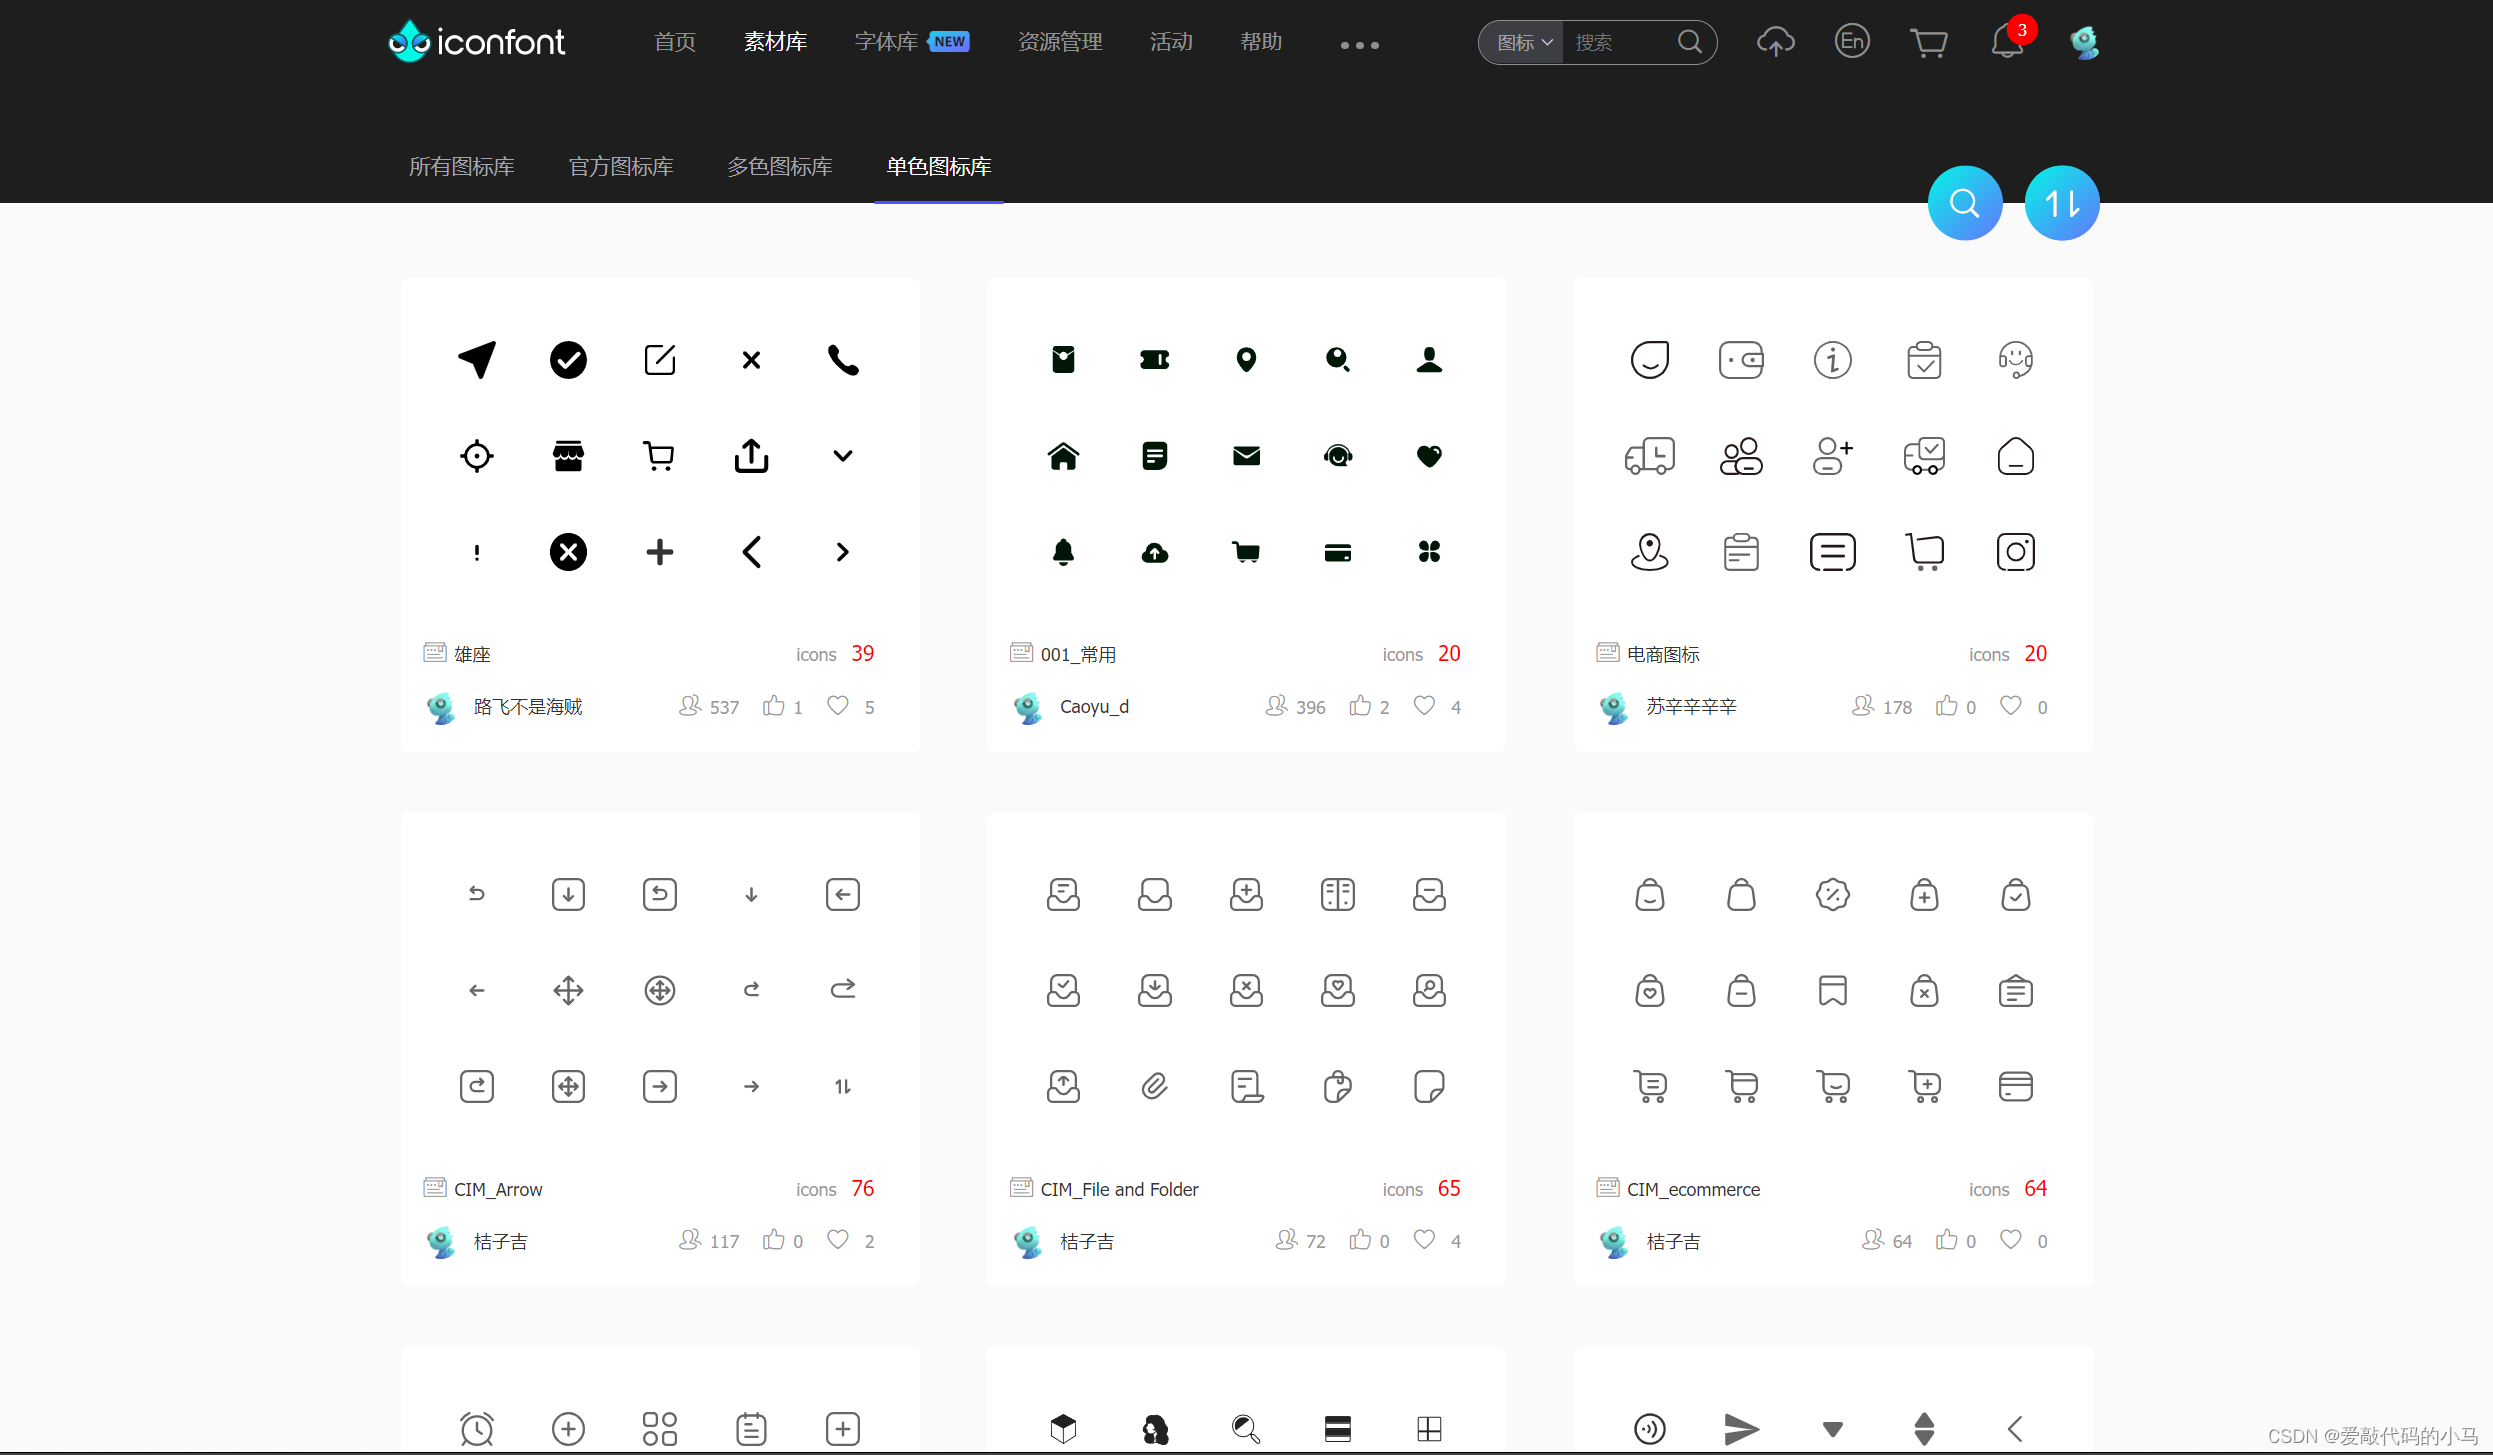Open the 电商图标 library title
Screen dimensions: 2493x1455
coord(1663,654)
